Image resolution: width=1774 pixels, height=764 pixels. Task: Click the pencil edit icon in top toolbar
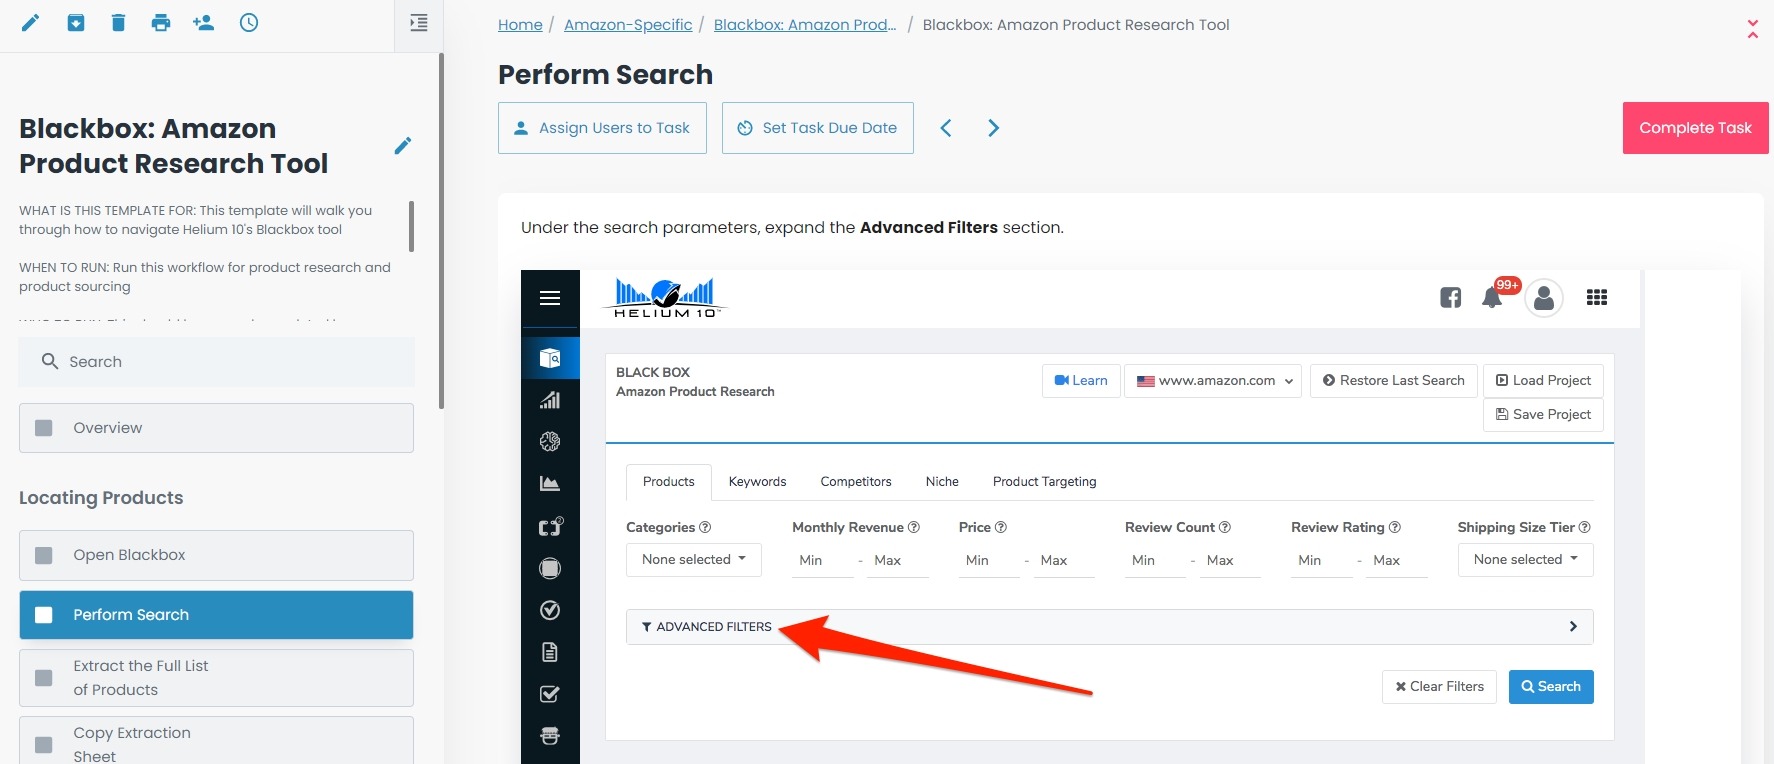pyautogui.click(x=30, y=23)
